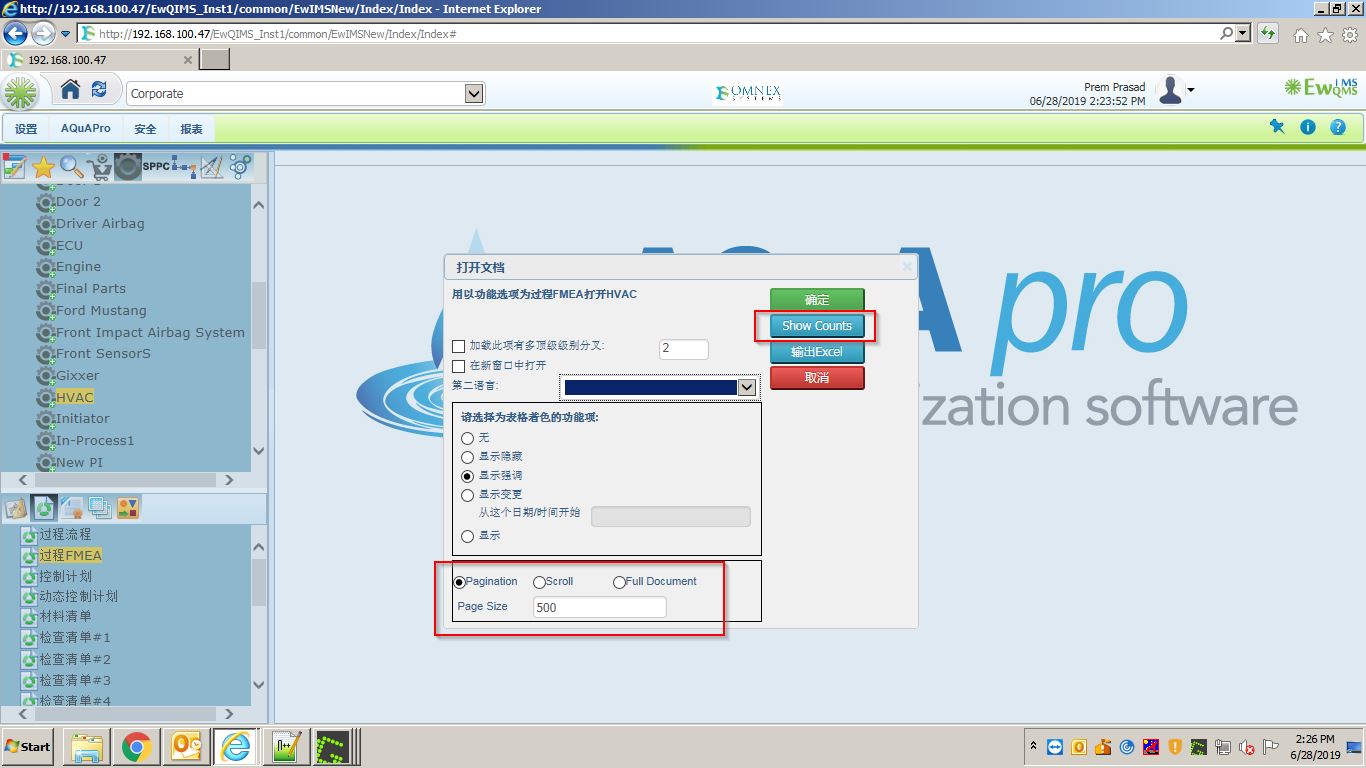The image size is (1366, 768).
Task: Click the green 确定 button
Action: click(817, 300)
